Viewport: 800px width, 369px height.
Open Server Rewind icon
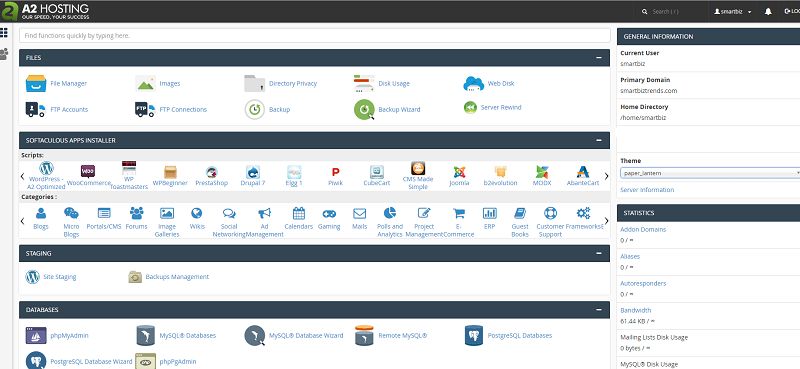(x=470, y=108)
